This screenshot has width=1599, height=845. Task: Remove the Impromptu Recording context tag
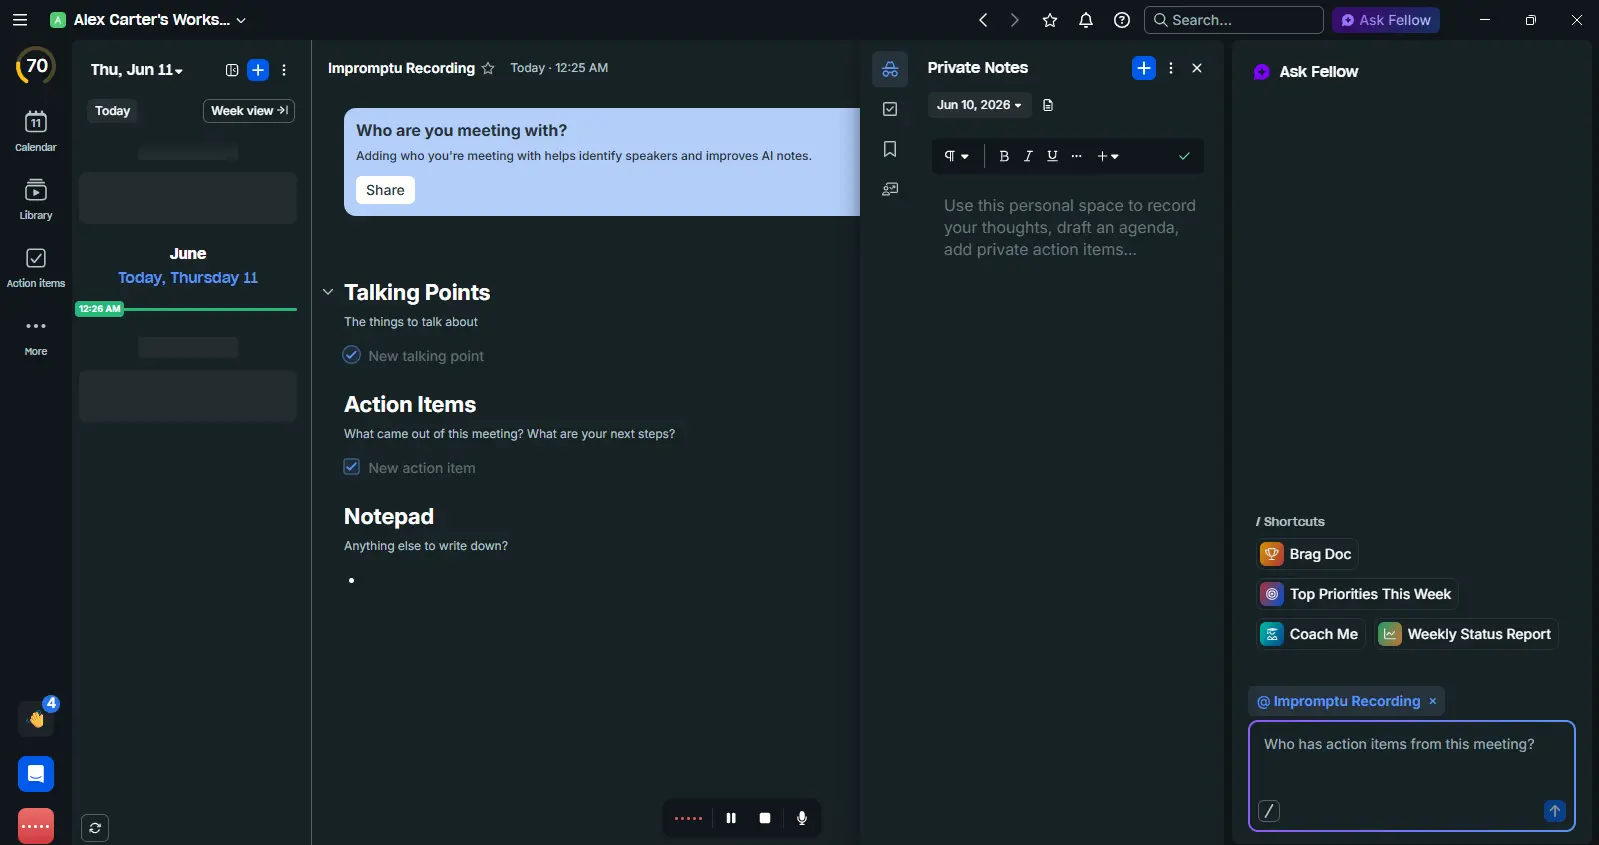1433,702
